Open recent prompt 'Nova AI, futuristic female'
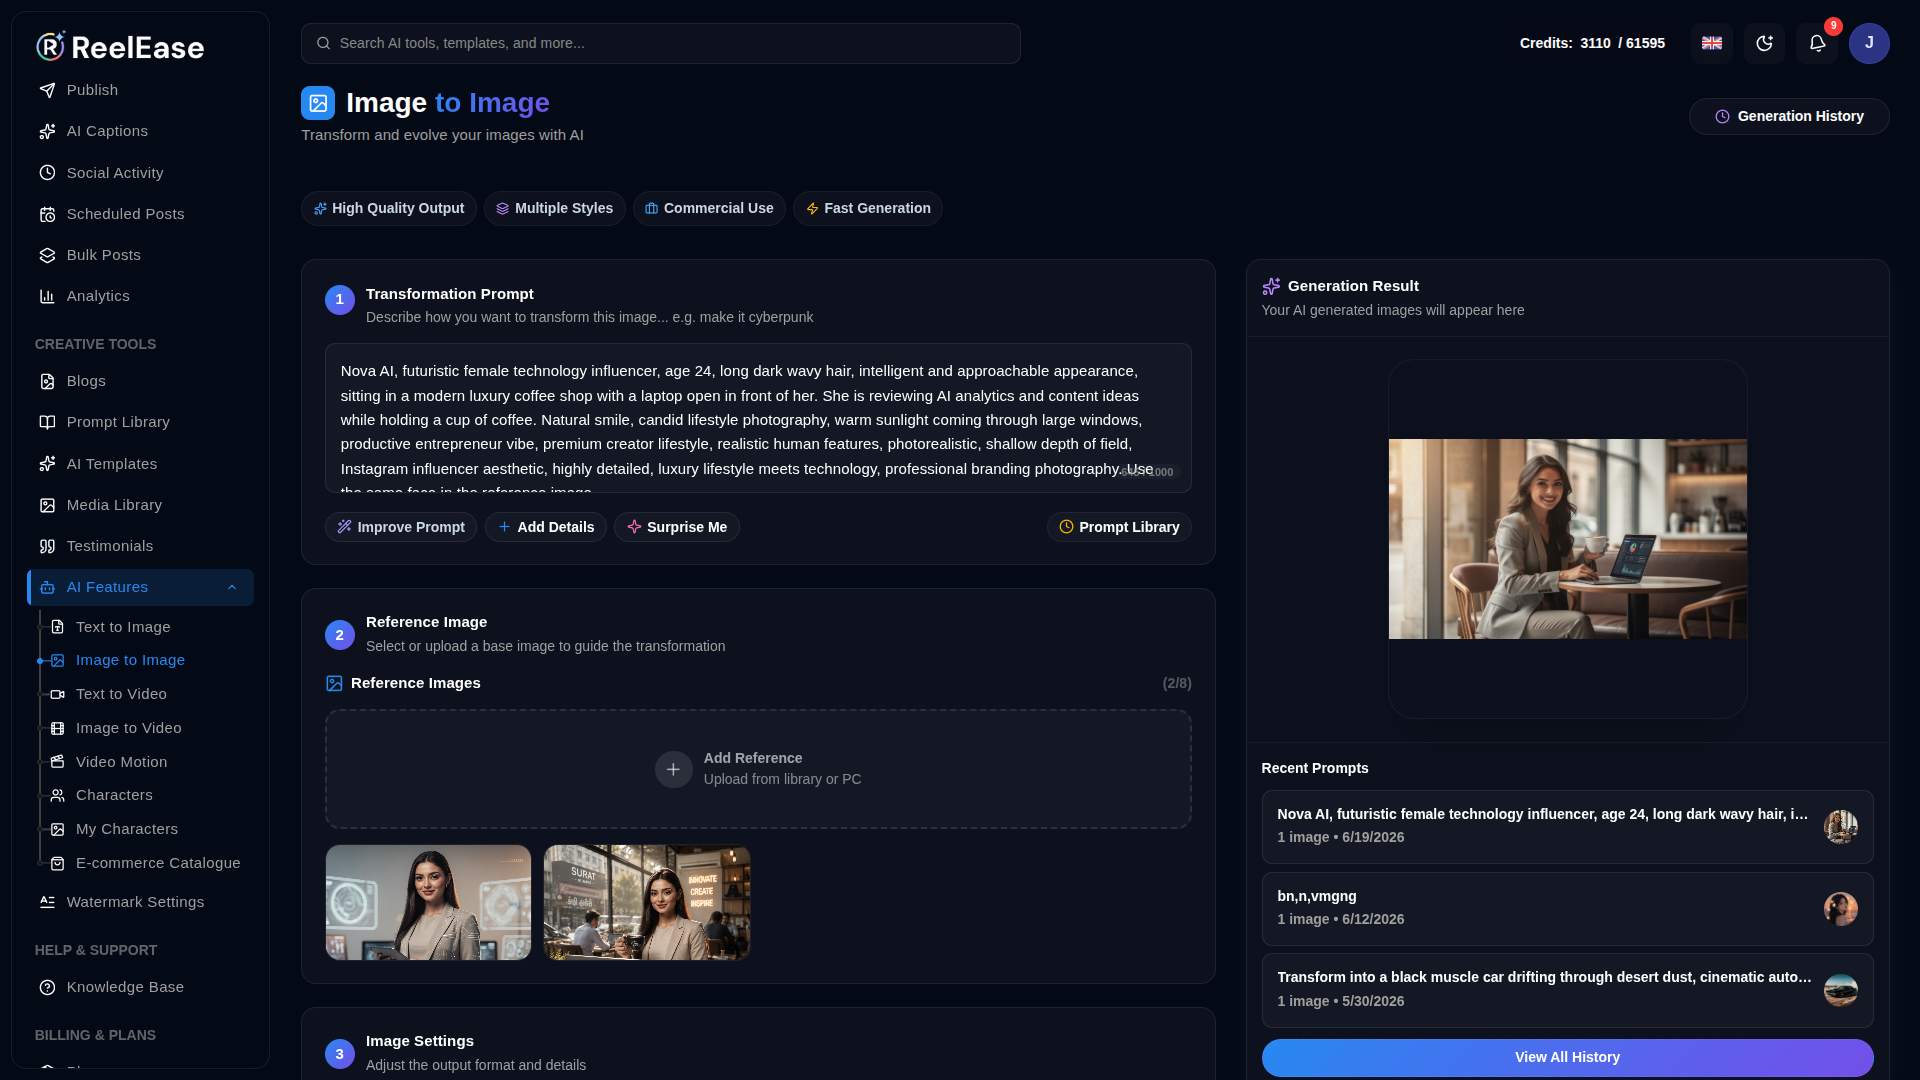The width and height of the screenshot is (1920, 1080). 1567,827
